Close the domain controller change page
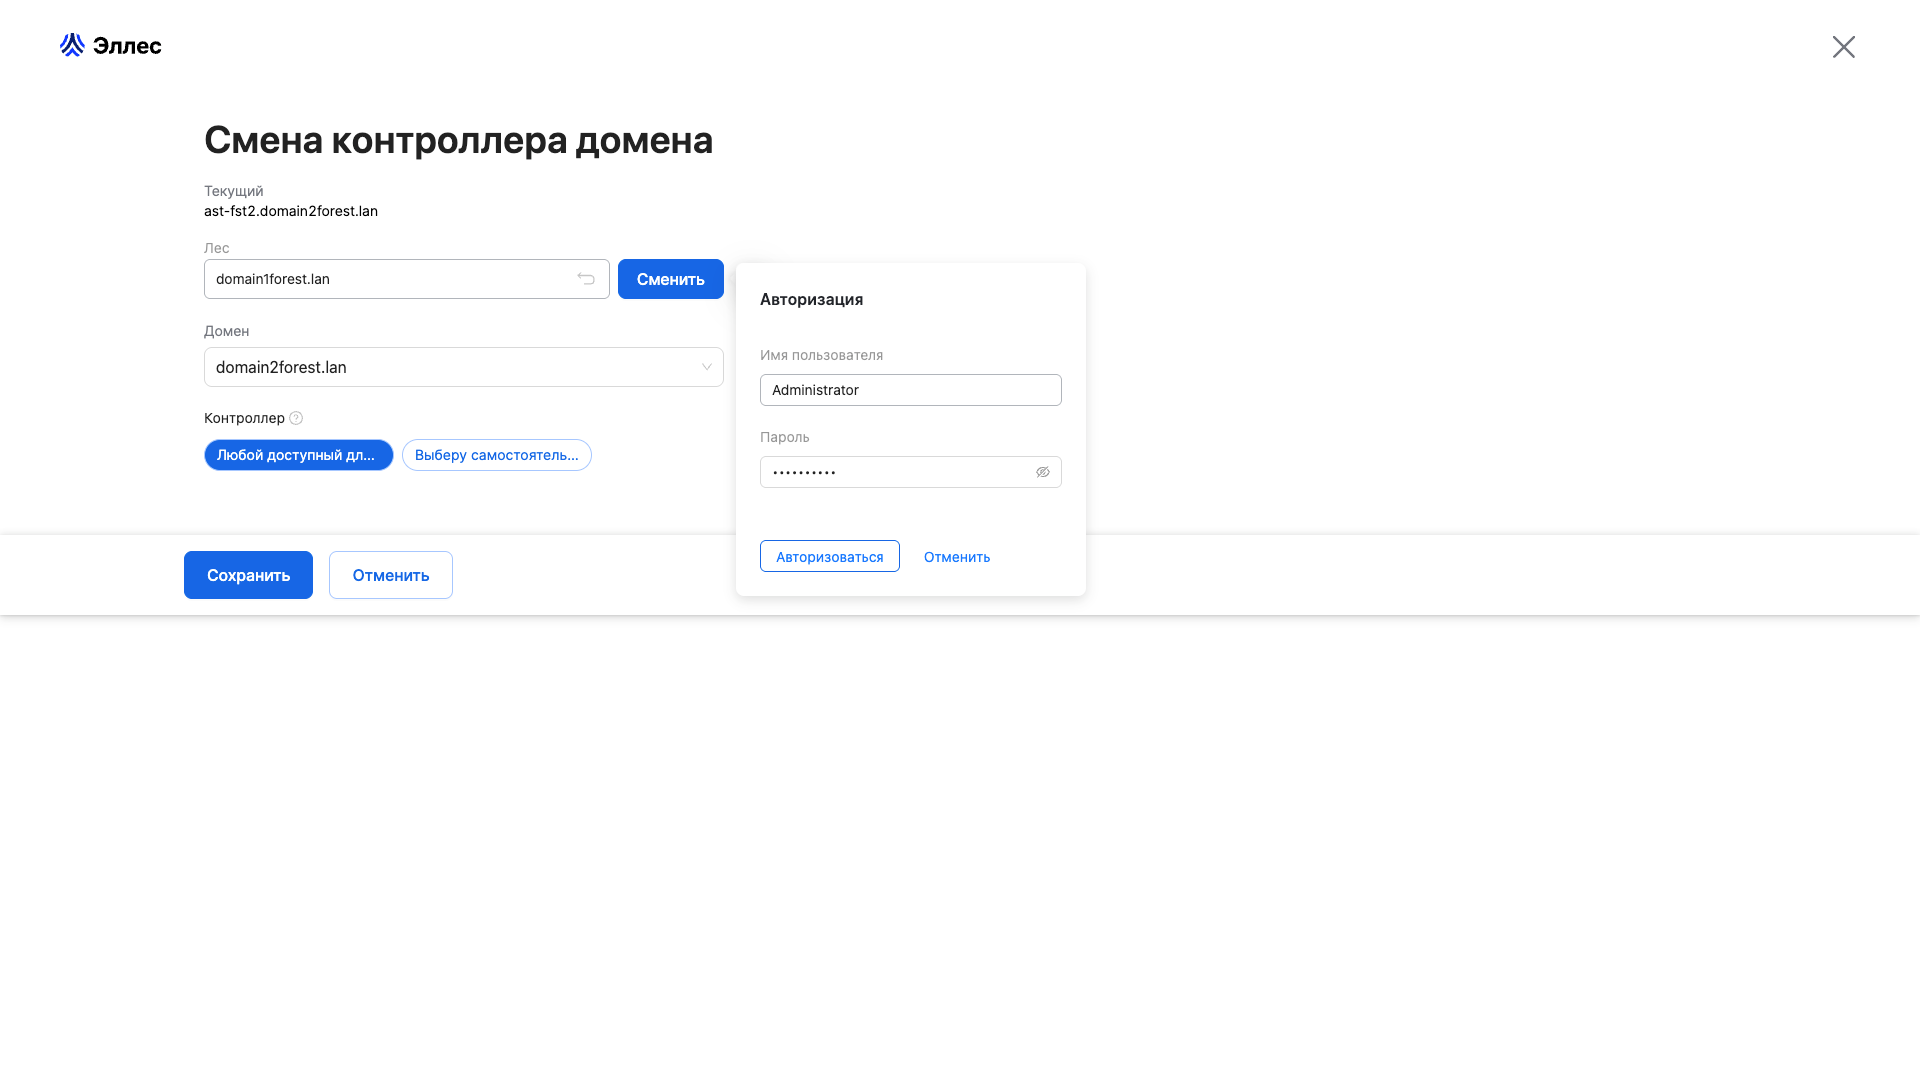 click(1843, 47)
